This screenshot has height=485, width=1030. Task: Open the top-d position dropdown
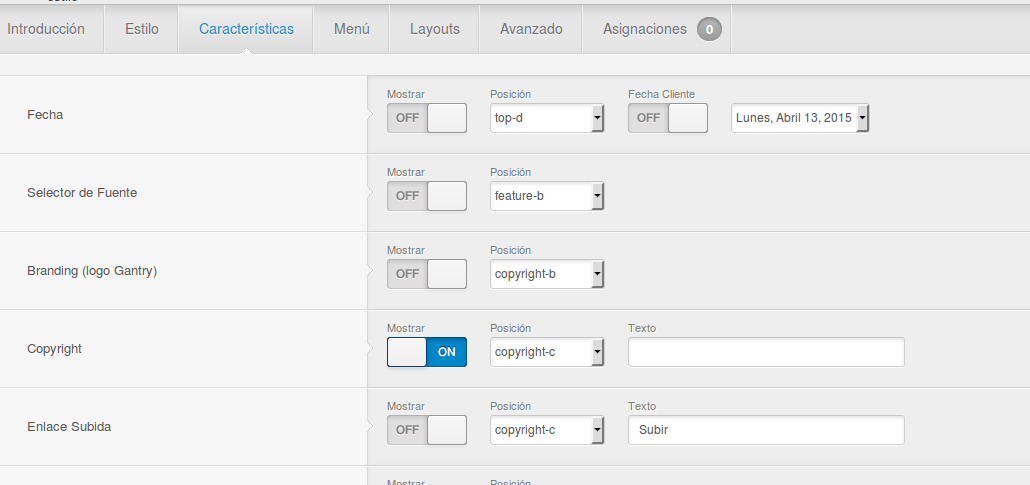coord(547,118)
